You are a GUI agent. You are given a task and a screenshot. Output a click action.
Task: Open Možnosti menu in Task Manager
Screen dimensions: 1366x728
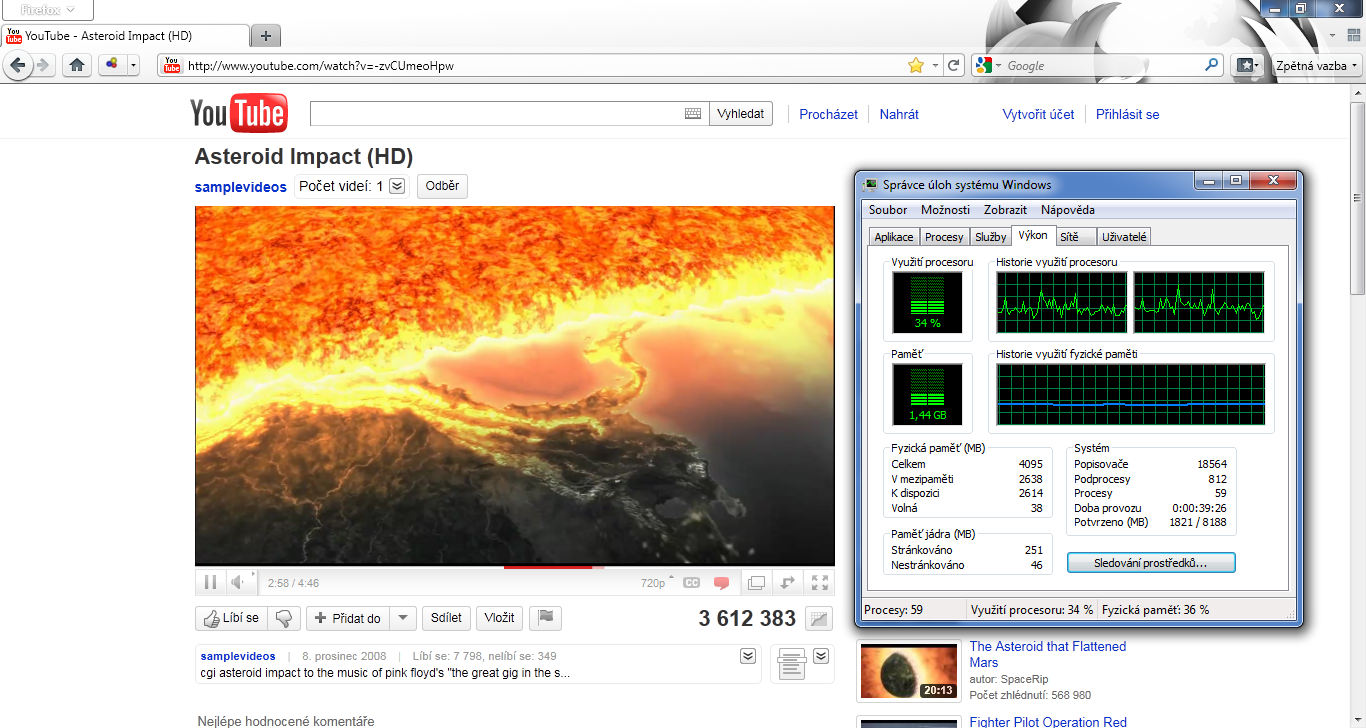tap(945, 210)
